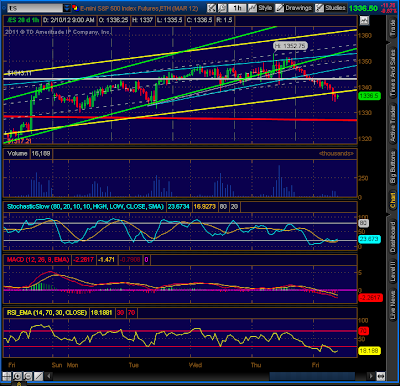Image resolution: width=400 pixels, height=386 pixels.
Task: Open the Big Buttons sidebar tab
Action: pos(393,167)
